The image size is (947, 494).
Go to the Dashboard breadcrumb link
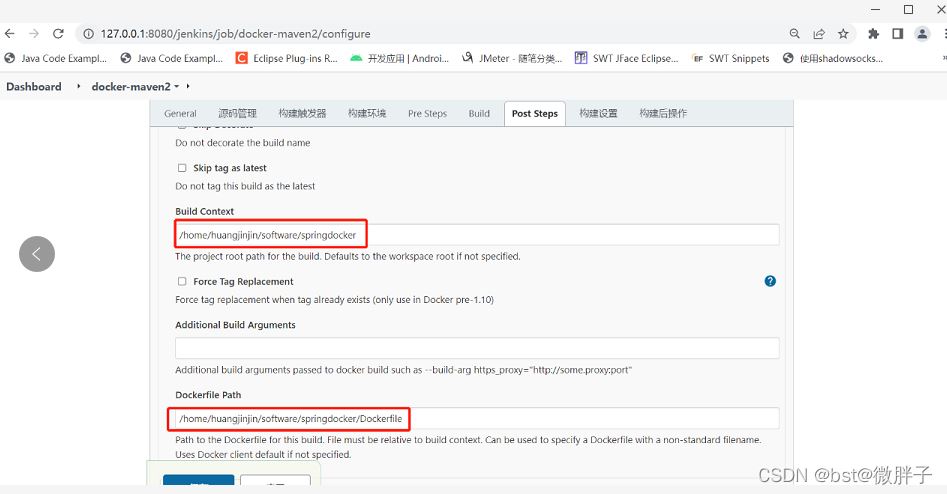click(x=34, y=87)
